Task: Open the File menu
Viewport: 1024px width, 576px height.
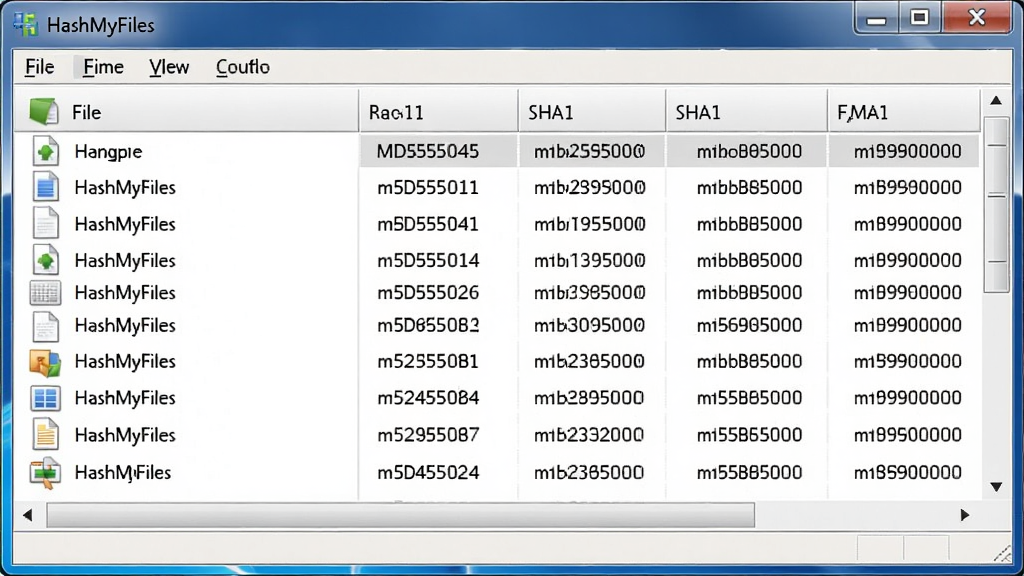Action: (39, 67)
